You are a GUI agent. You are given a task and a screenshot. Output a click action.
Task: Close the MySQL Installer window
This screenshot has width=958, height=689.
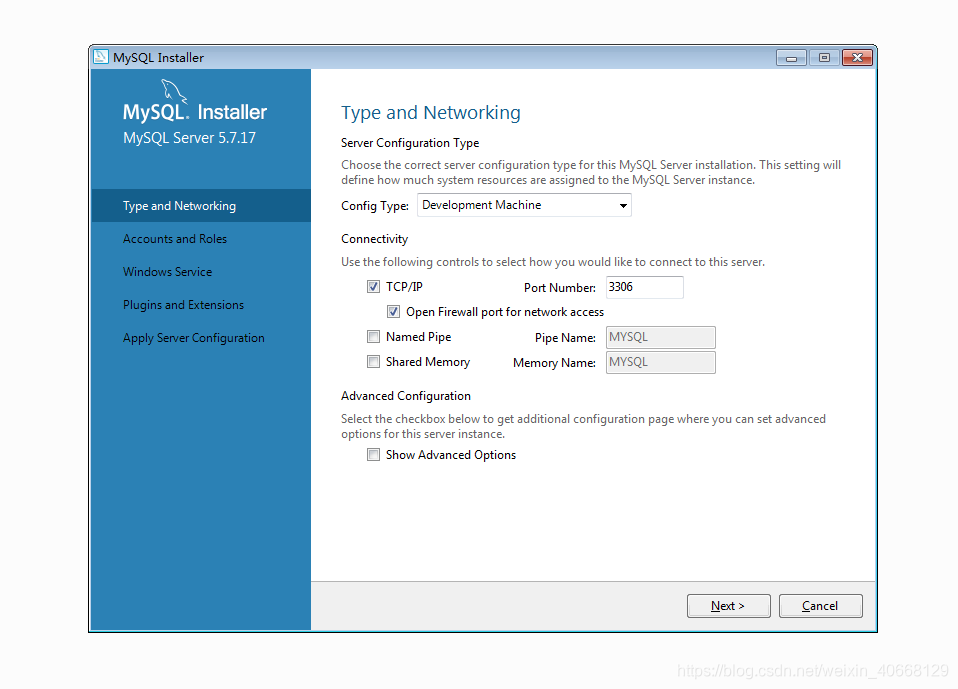[x=857, y=57]
